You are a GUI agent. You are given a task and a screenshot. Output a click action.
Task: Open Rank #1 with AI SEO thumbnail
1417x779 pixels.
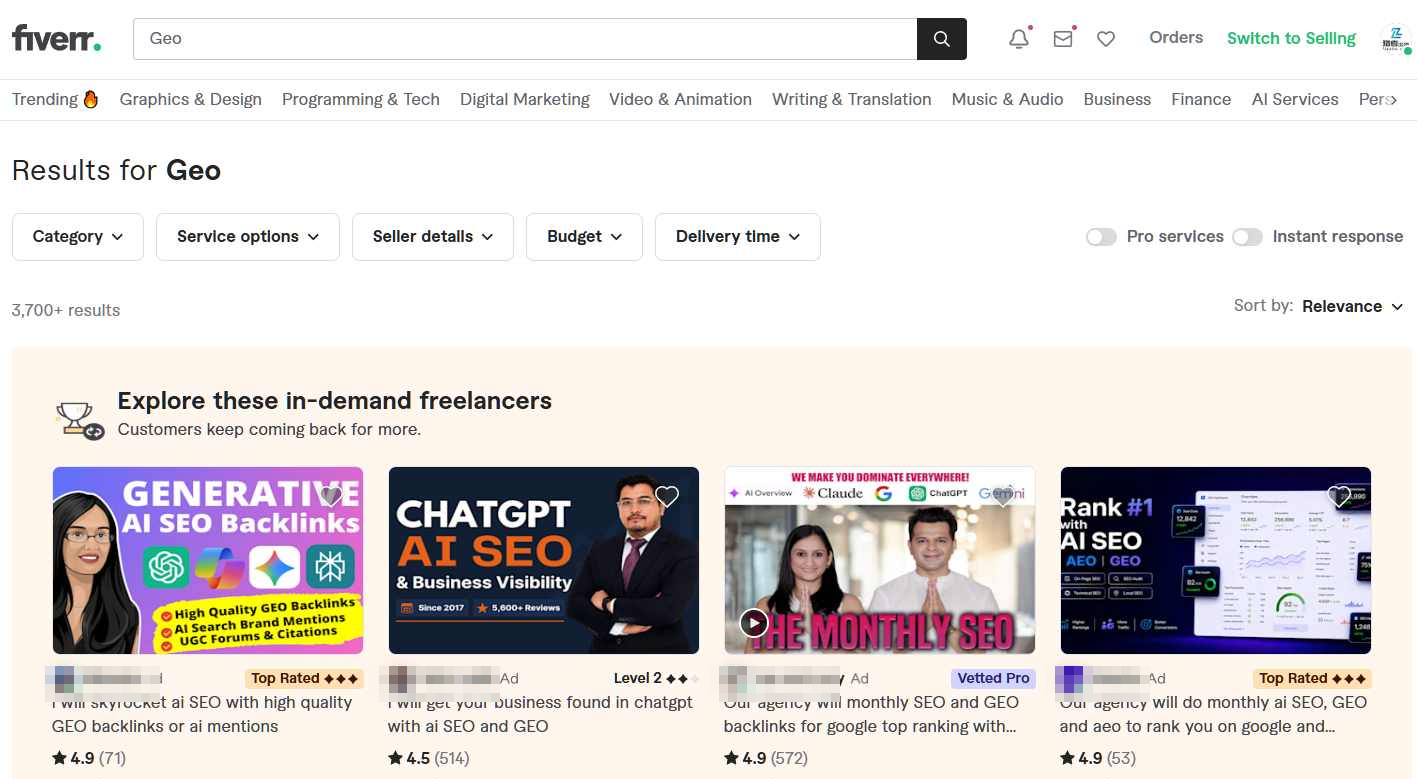pos(1216,560)
